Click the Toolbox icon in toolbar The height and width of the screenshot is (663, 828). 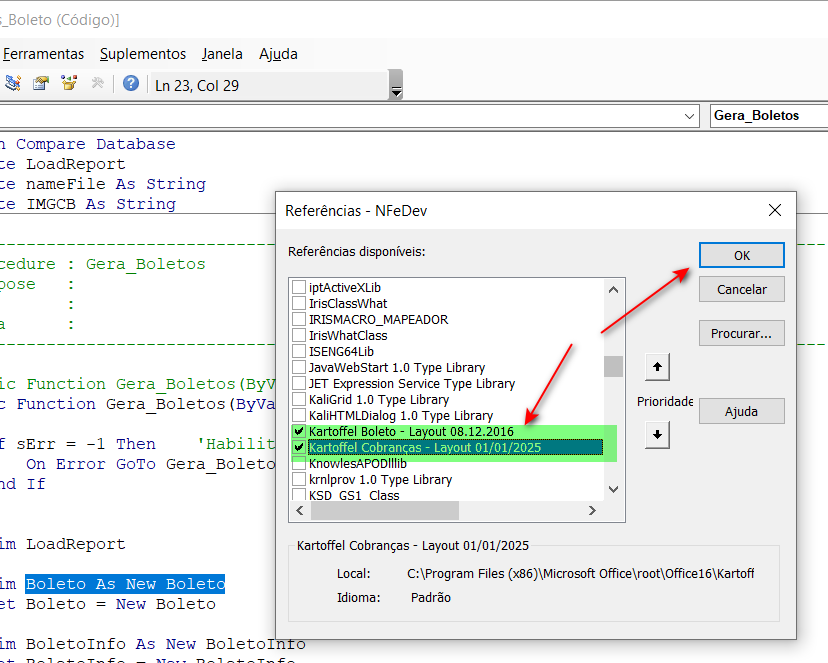pyautogui.click(x=97, y=84)
